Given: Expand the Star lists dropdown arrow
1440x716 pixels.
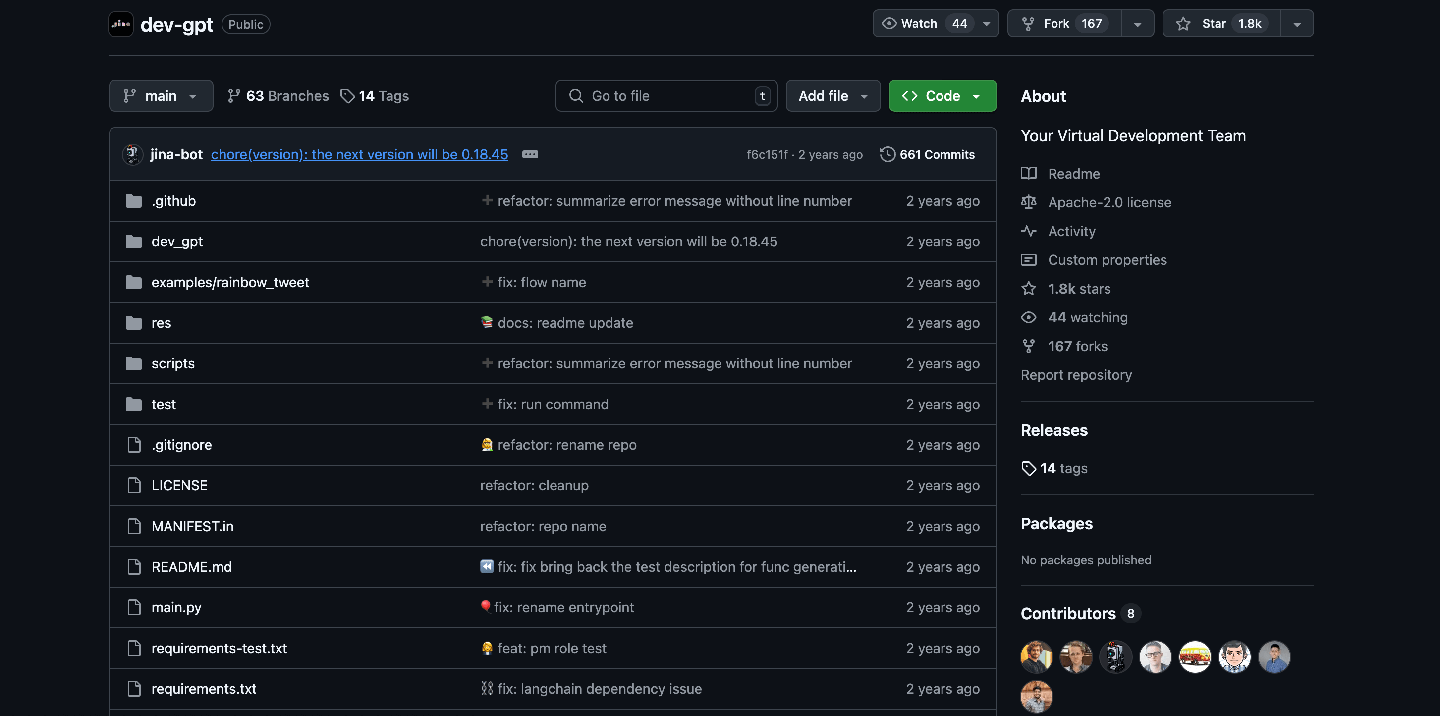Looking at the screenshot, I should tap(1296, 23).
